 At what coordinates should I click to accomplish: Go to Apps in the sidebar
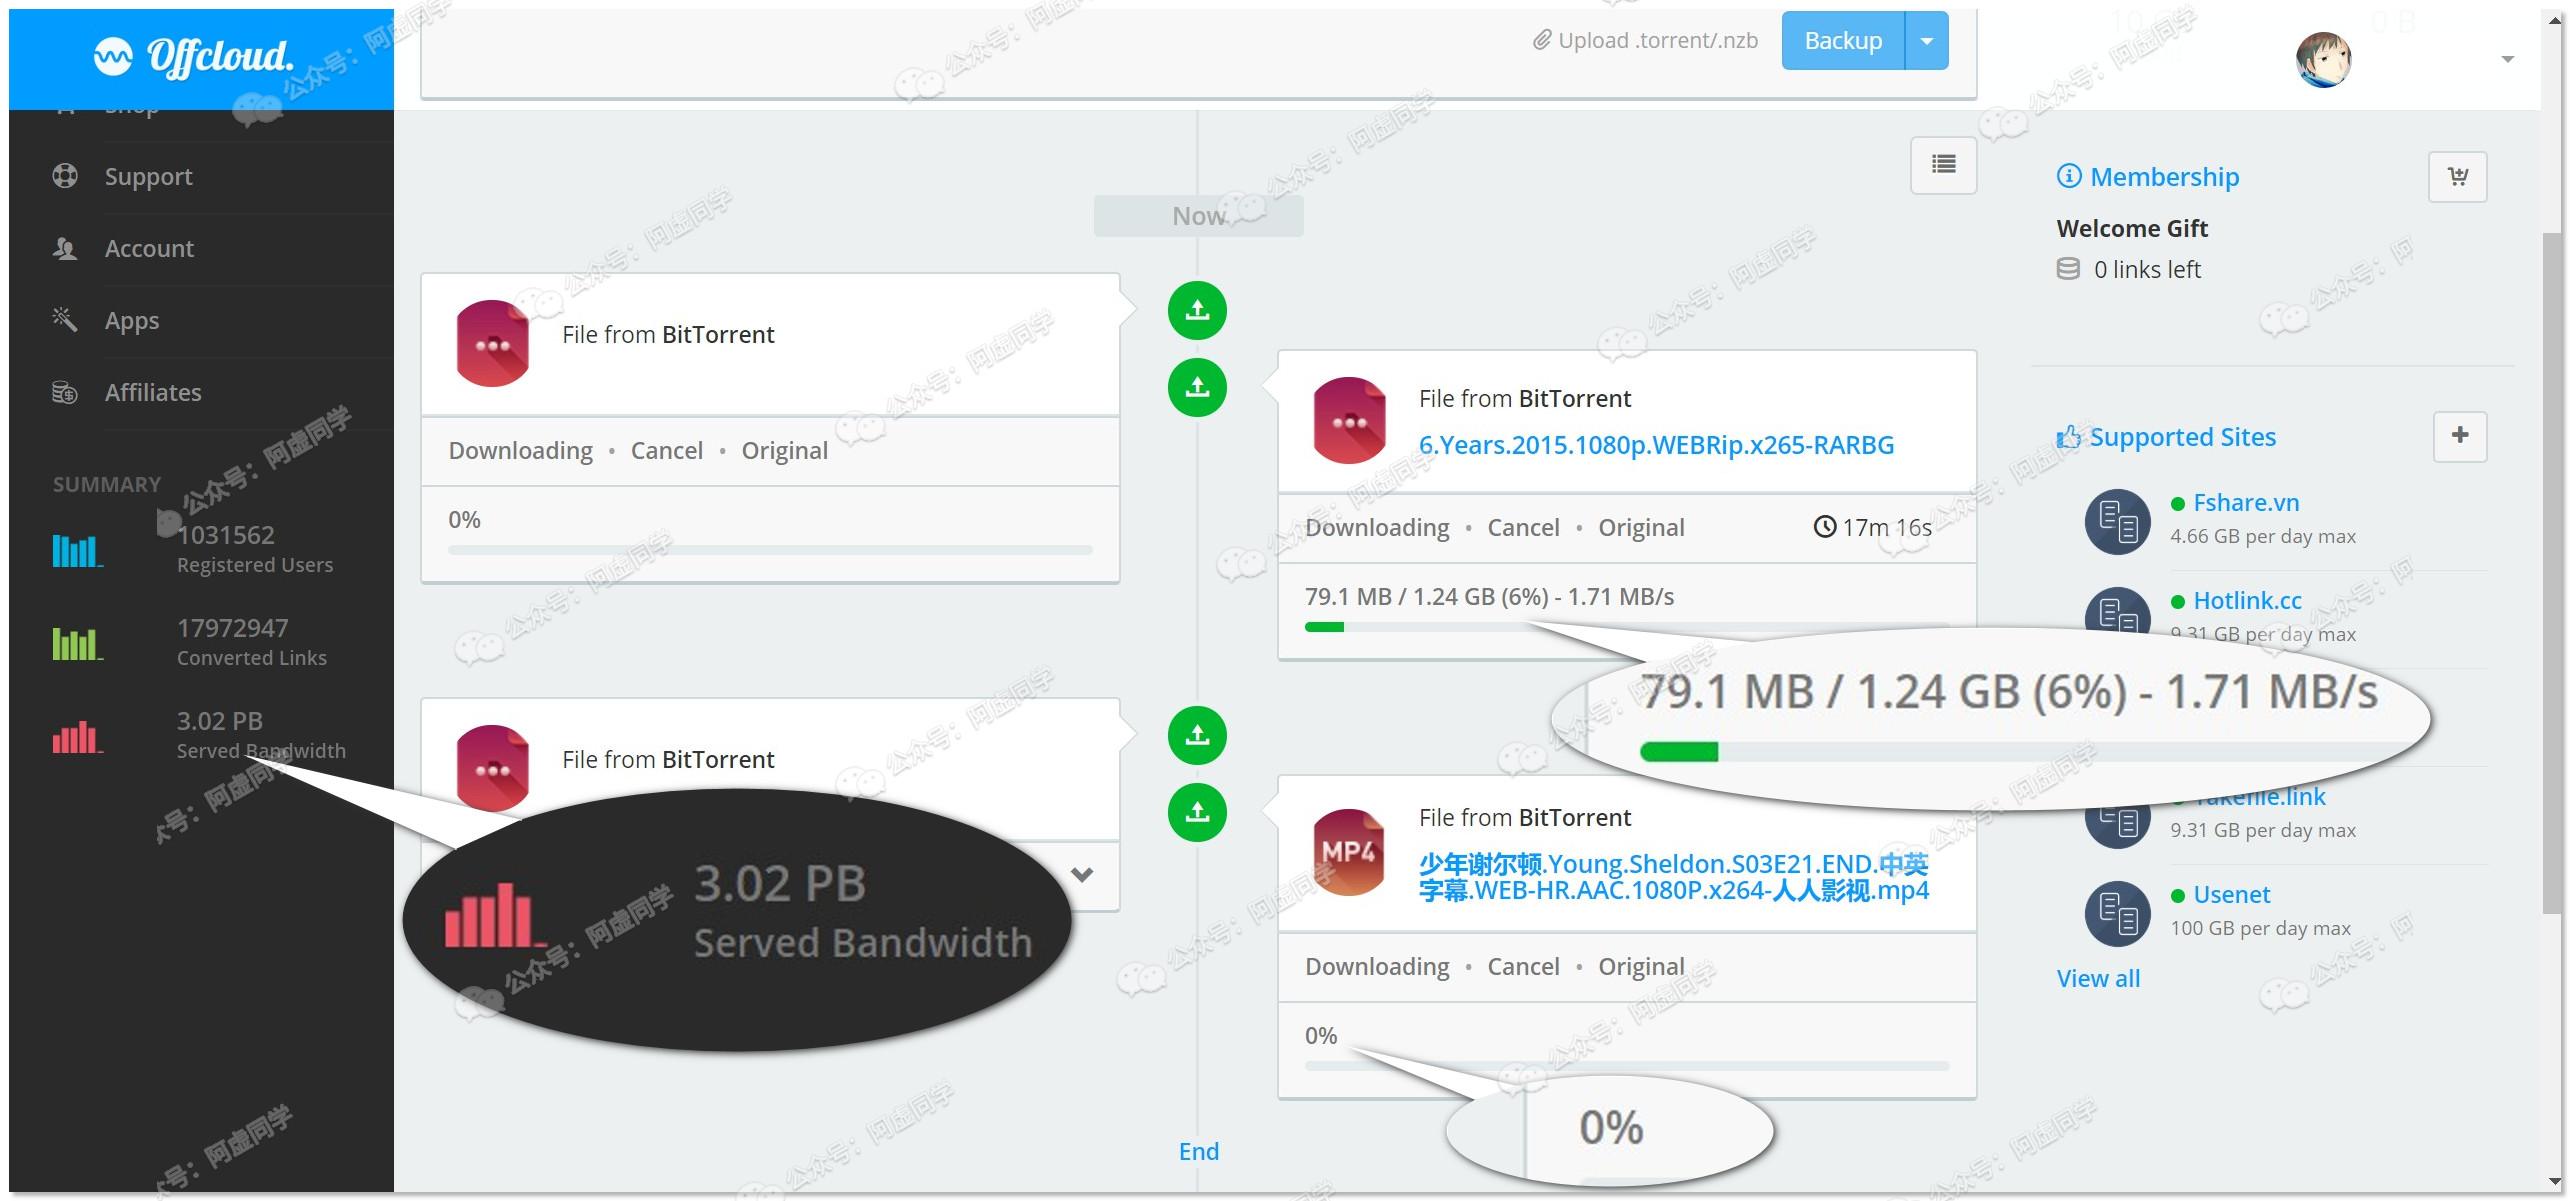[x=132, y=321]
